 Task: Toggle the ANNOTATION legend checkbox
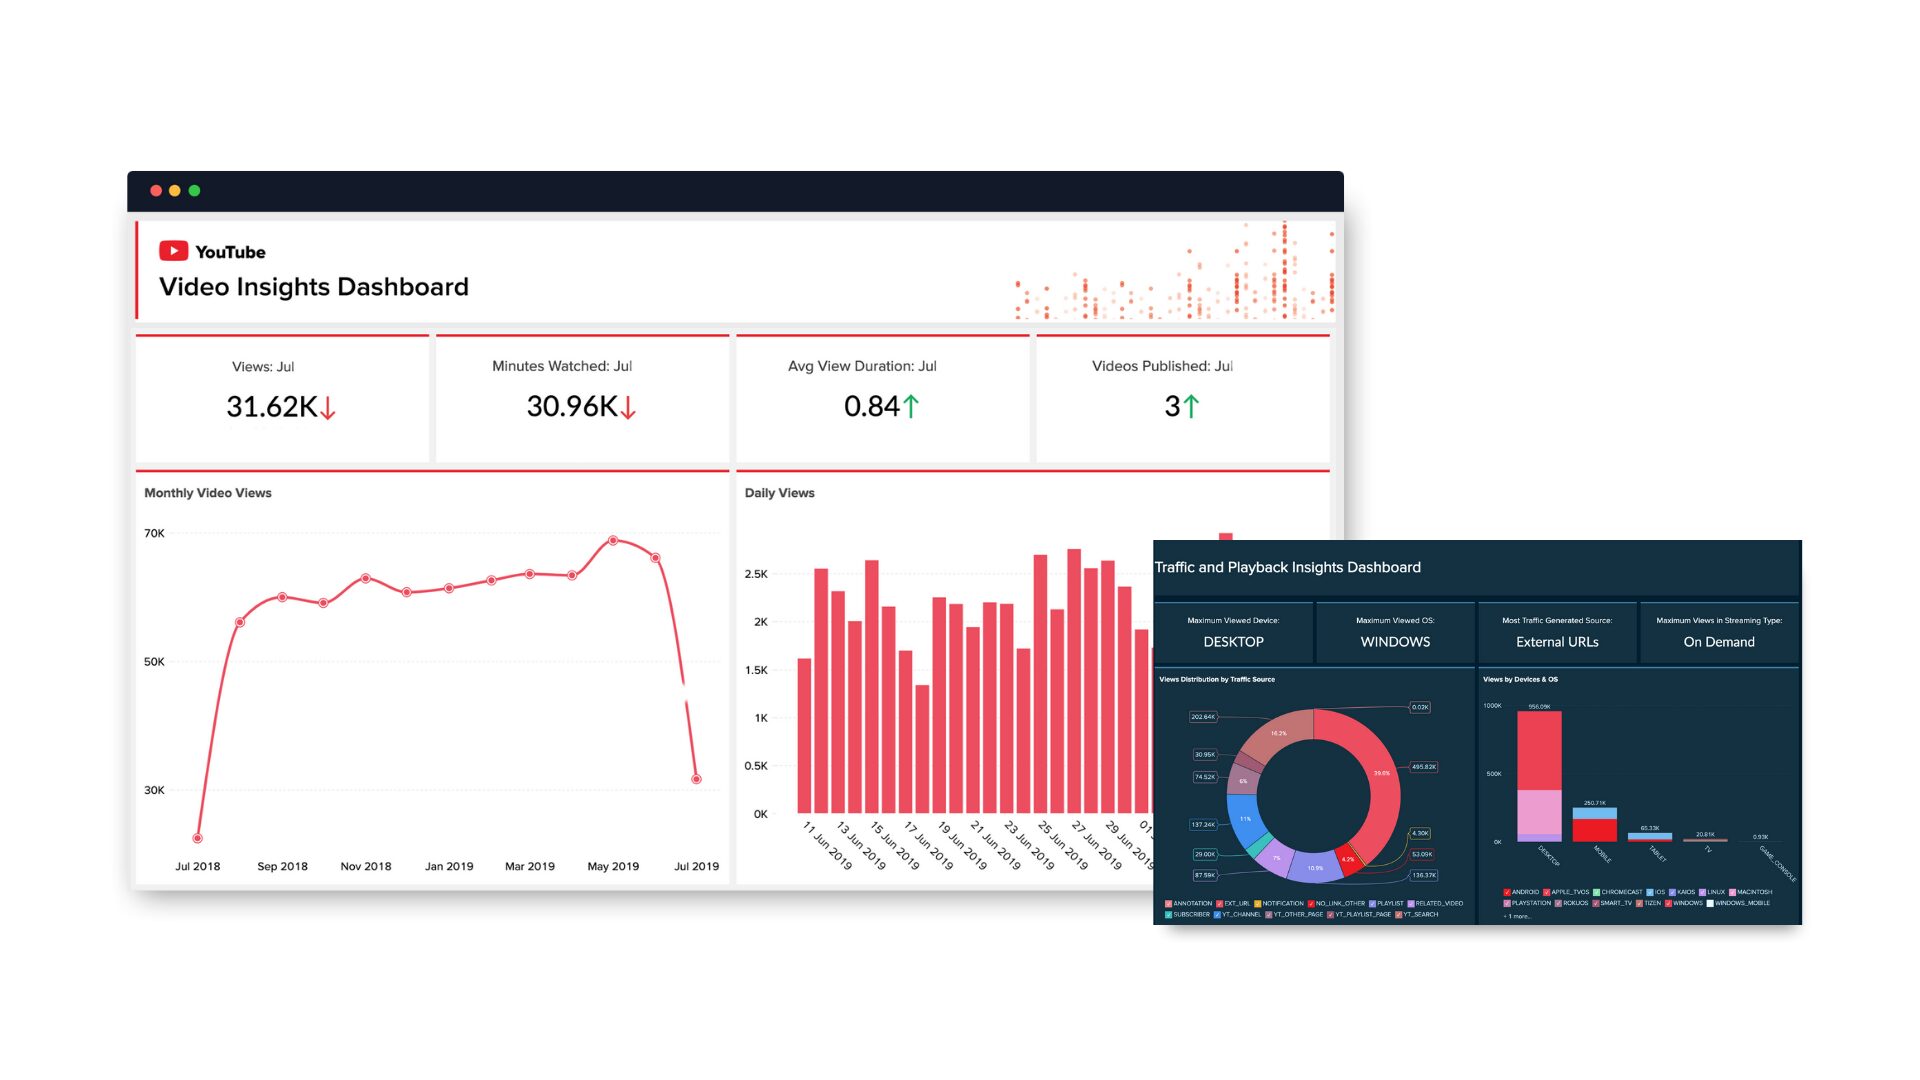click(1168, 903)
